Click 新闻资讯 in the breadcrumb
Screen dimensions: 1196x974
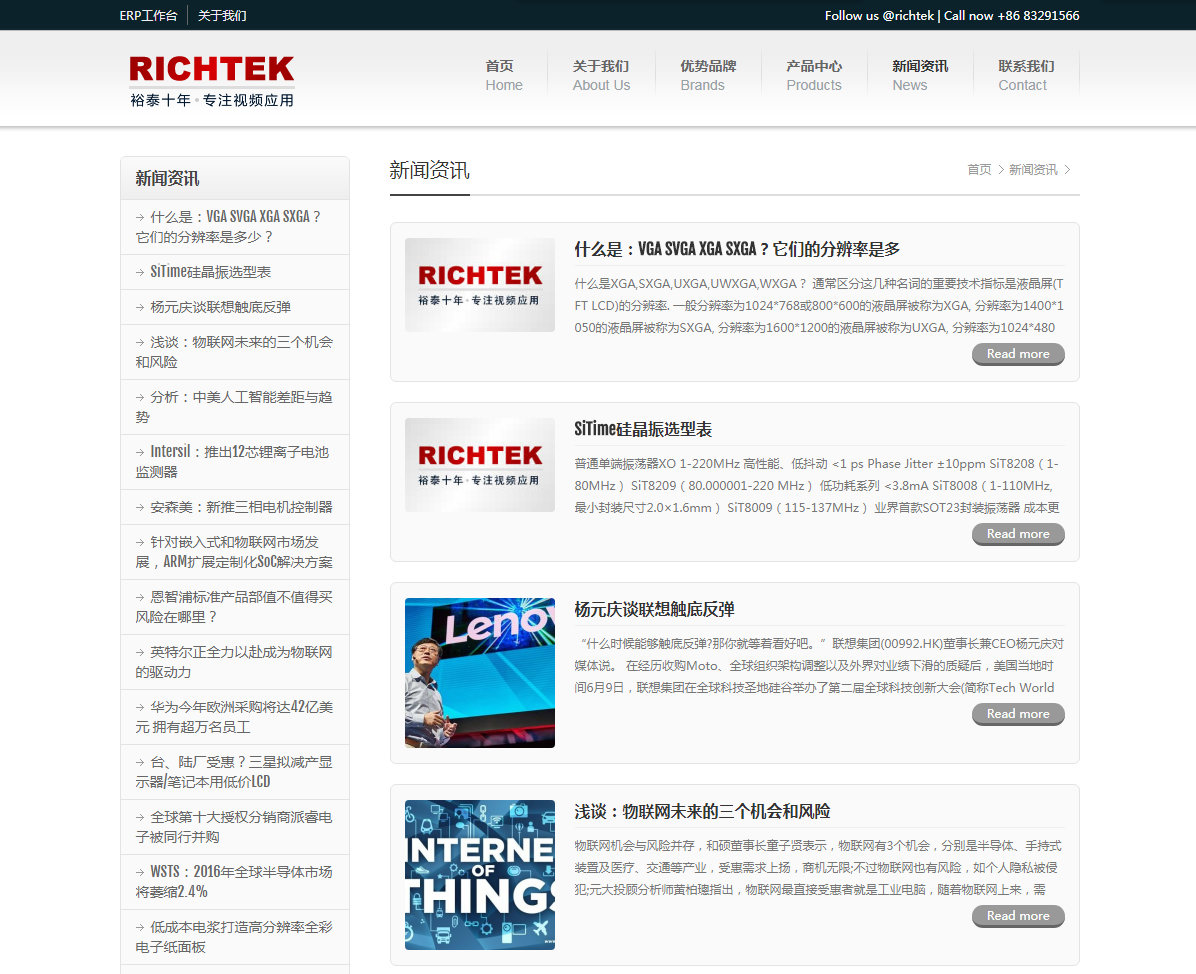[1033, 169]
